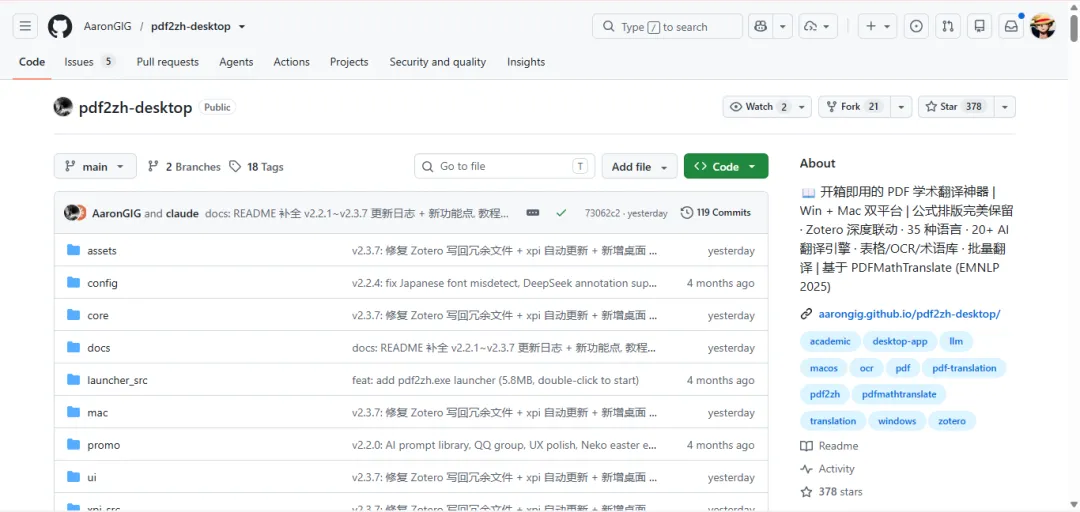
Task: Switch to the Actions tab
Action: pos(291,62)
